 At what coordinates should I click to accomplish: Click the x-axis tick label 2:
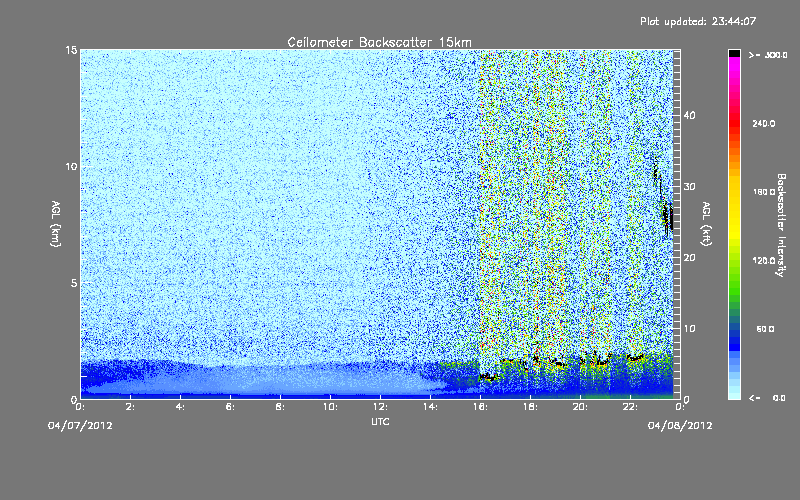click(130, 407)
